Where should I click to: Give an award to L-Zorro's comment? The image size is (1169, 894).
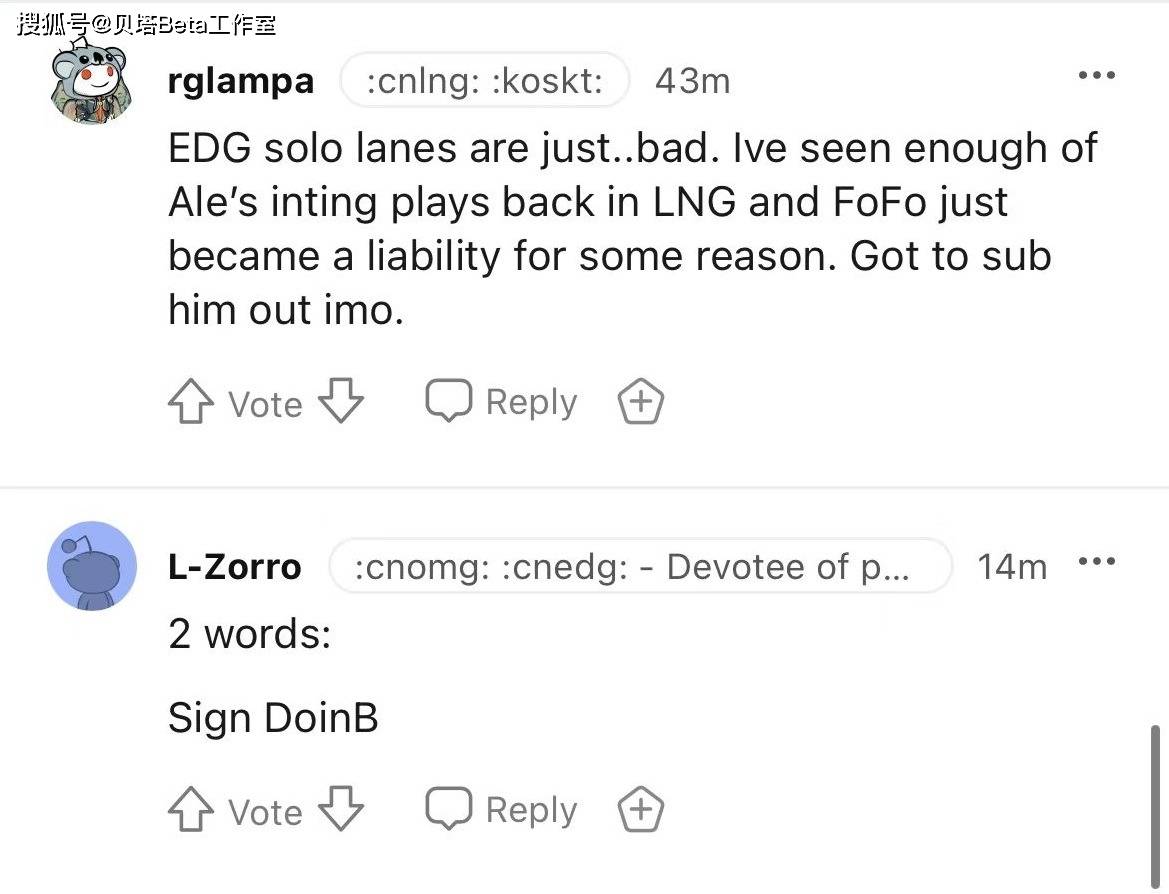[640, 809]
